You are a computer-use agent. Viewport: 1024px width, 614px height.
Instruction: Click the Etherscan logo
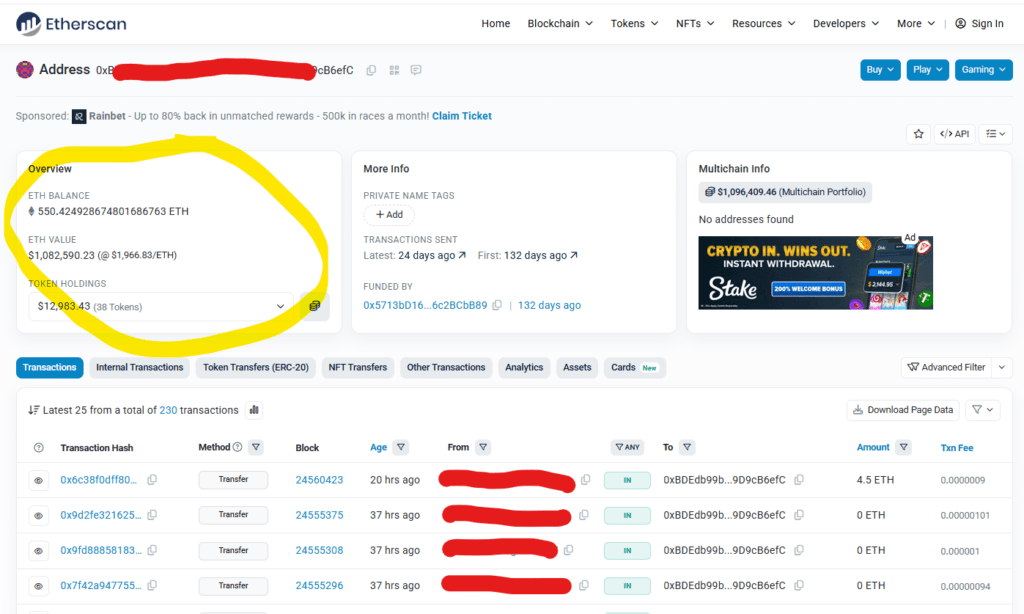[x=70, y=23]
